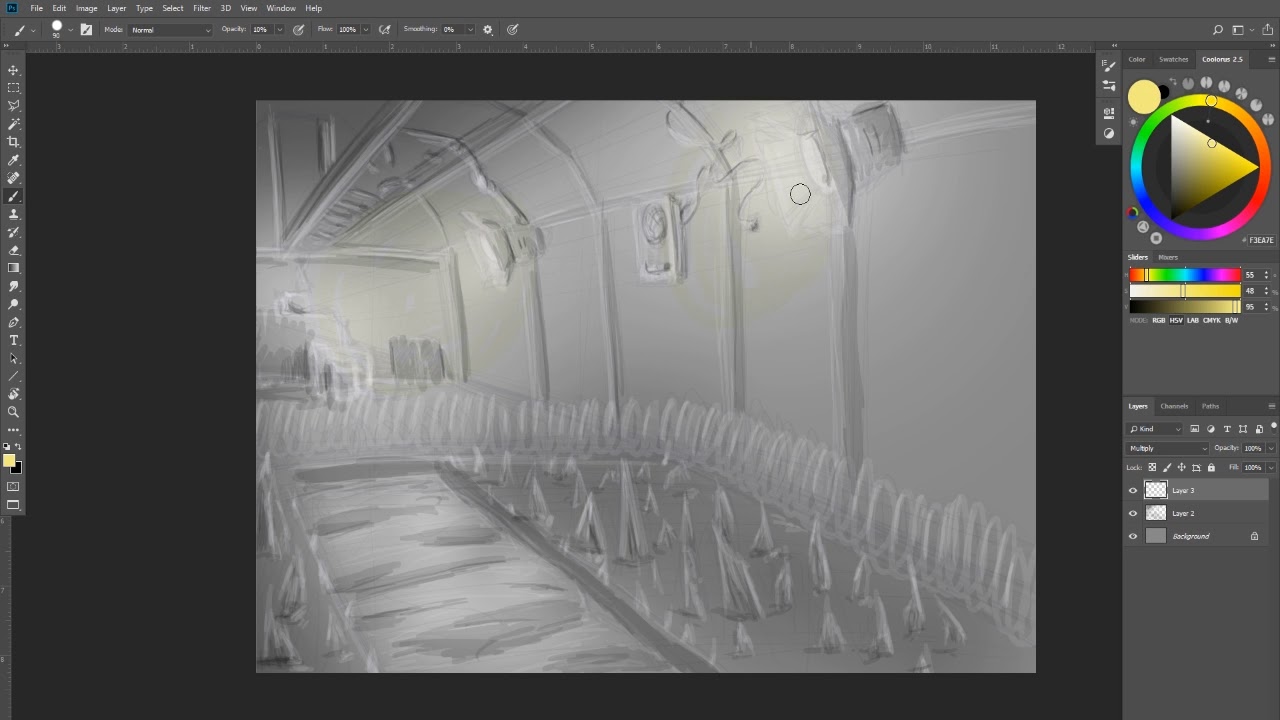Image resolution: width=1280 pixels, height=720 pixels.
Task: Open the Kind filter dropdown
Action: point(1155,429)
